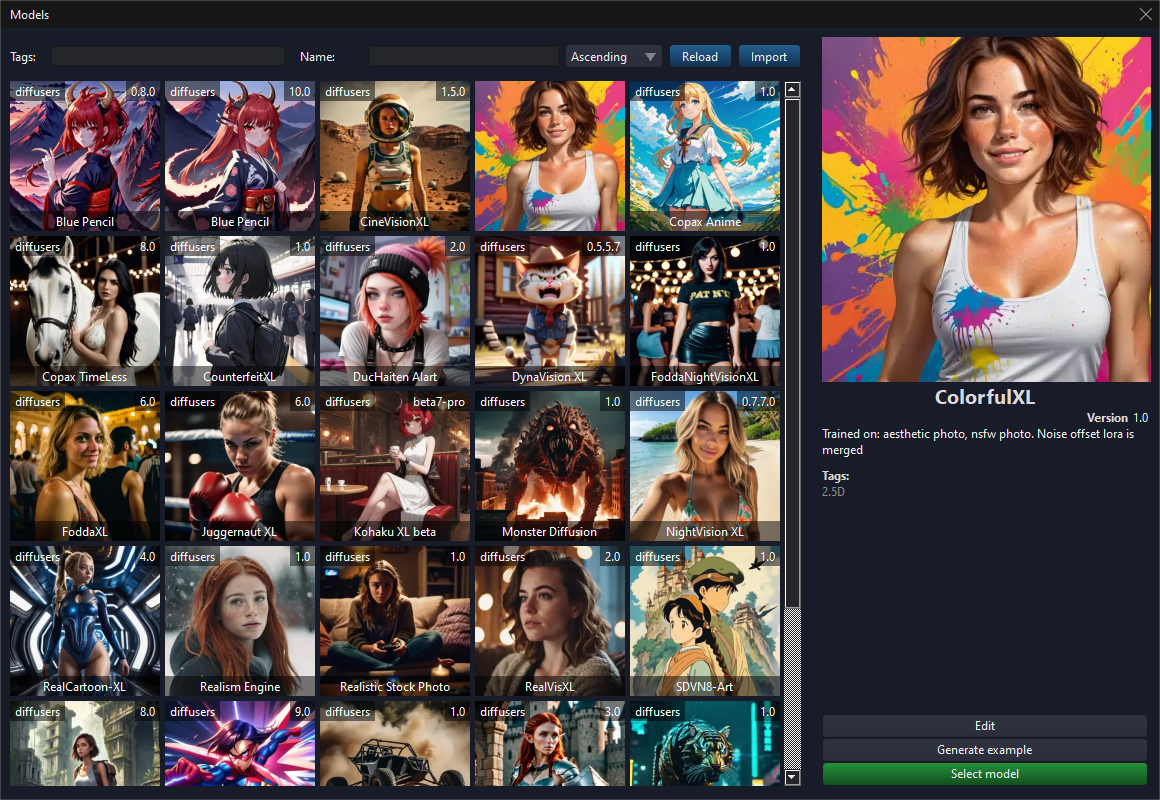Select the Copax TimeLess model thumbnail

[85, 312]
